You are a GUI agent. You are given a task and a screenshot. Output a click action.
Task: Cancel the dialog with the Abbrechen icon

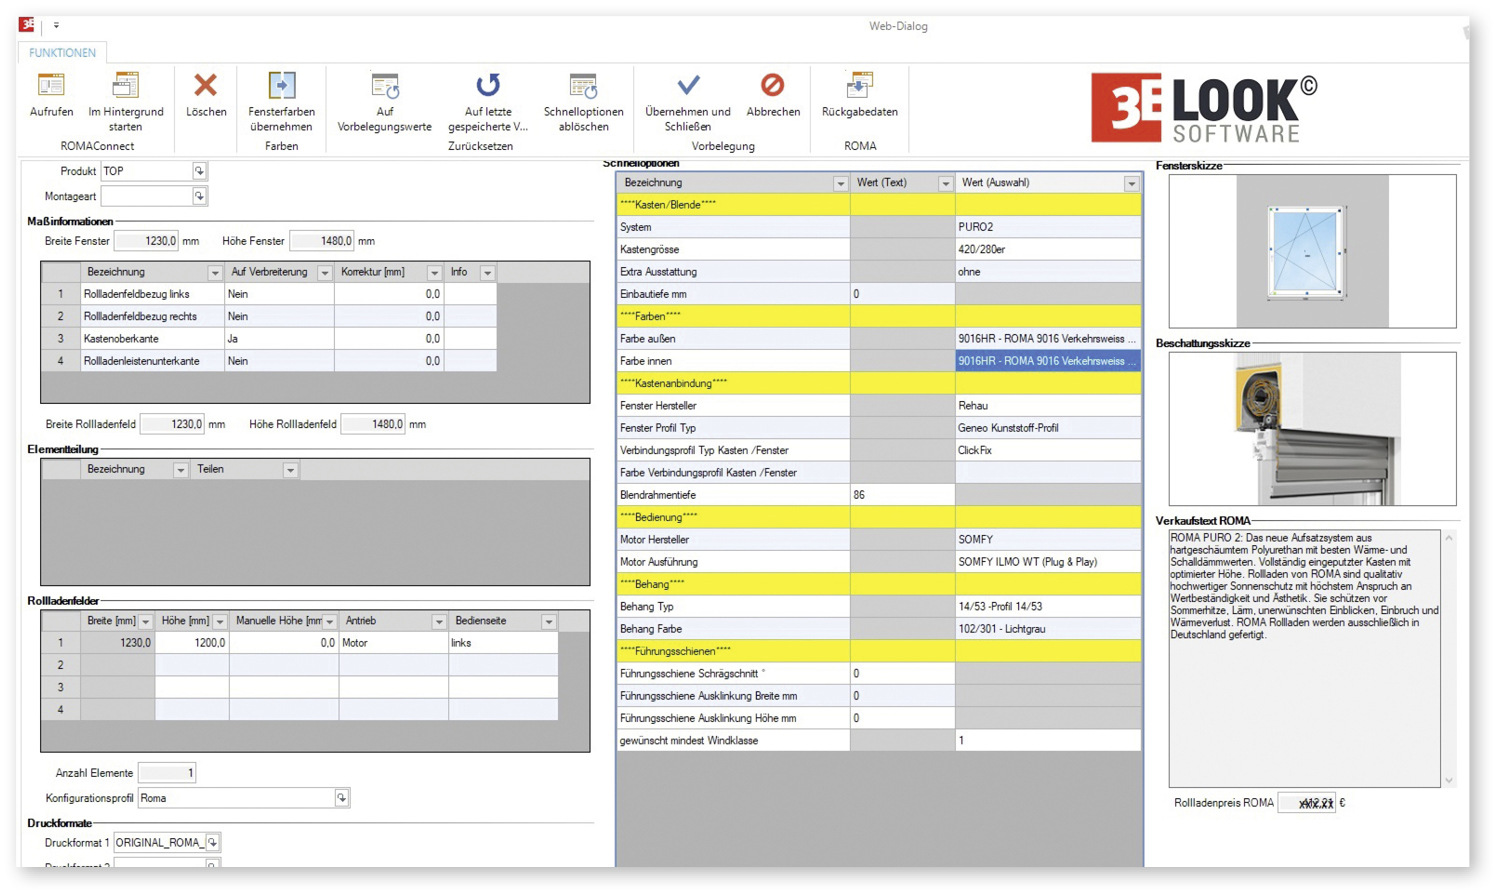(772, 88)
